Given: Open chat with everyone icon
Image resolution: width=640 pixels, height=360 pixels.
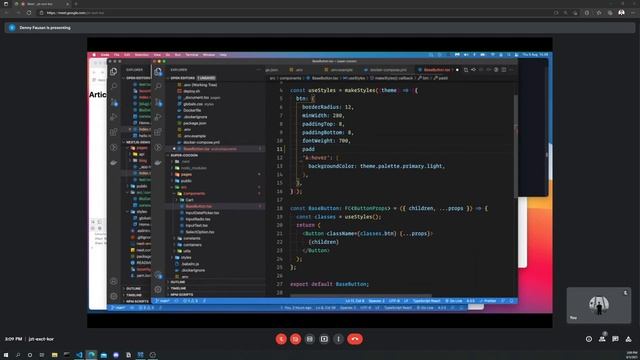Looking at the screenshot, I should coord(616,339).
